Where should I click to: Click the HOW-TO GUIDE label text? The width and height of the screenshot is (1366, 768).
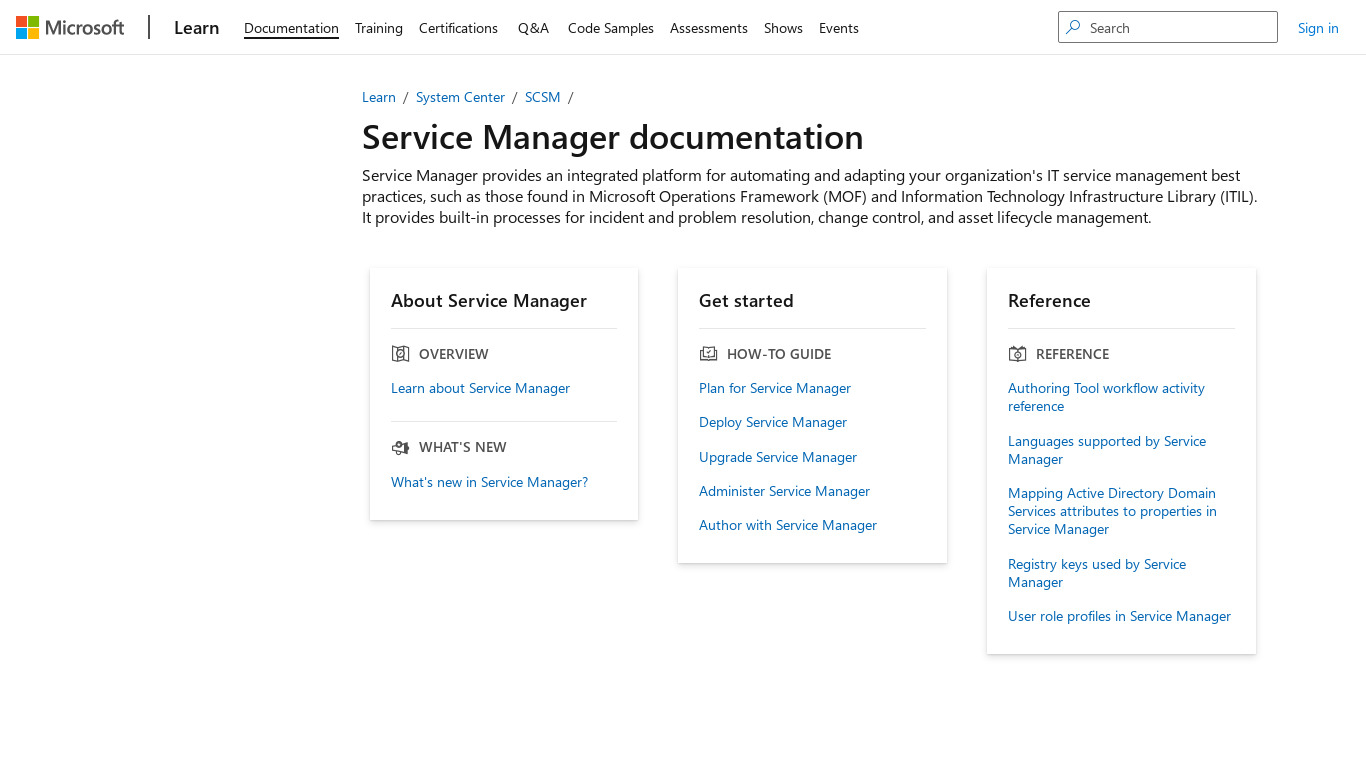(x=779, y=354)
